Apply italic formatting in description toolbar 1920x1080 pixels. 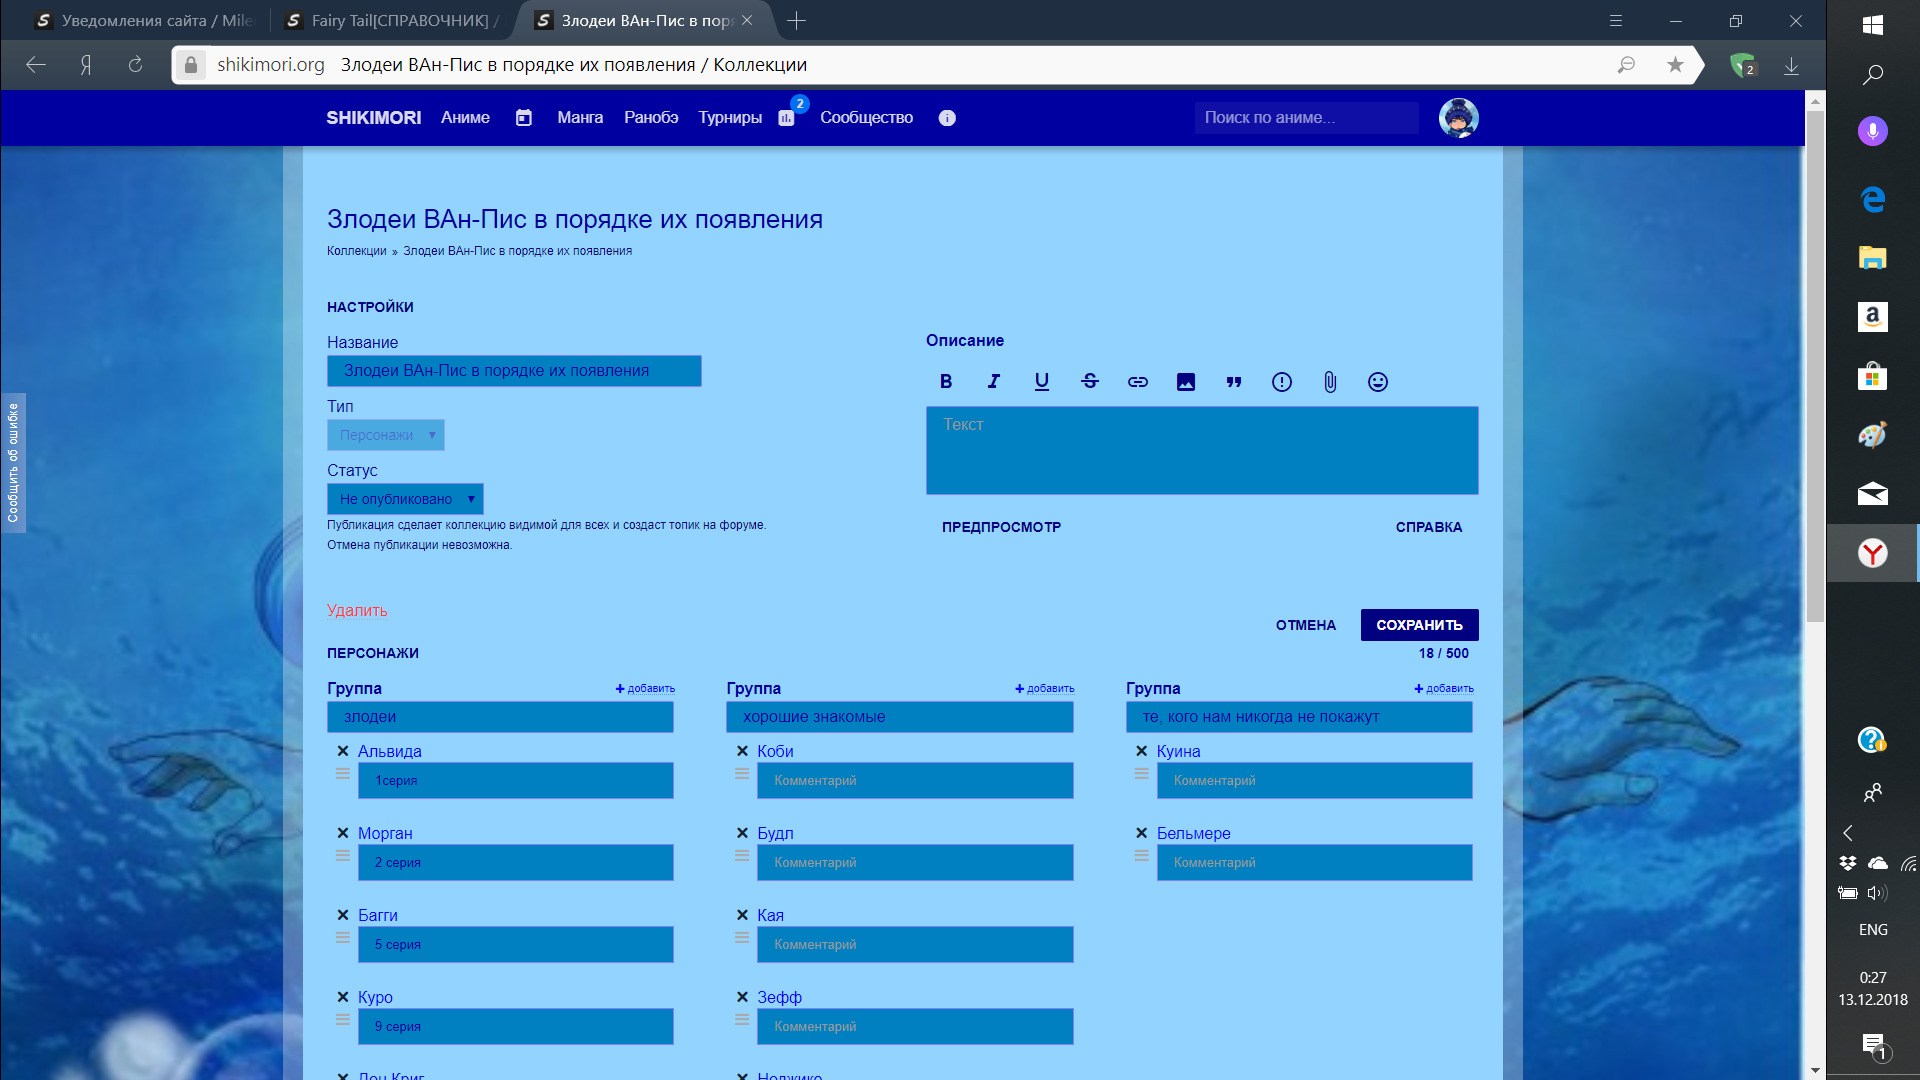993,382
